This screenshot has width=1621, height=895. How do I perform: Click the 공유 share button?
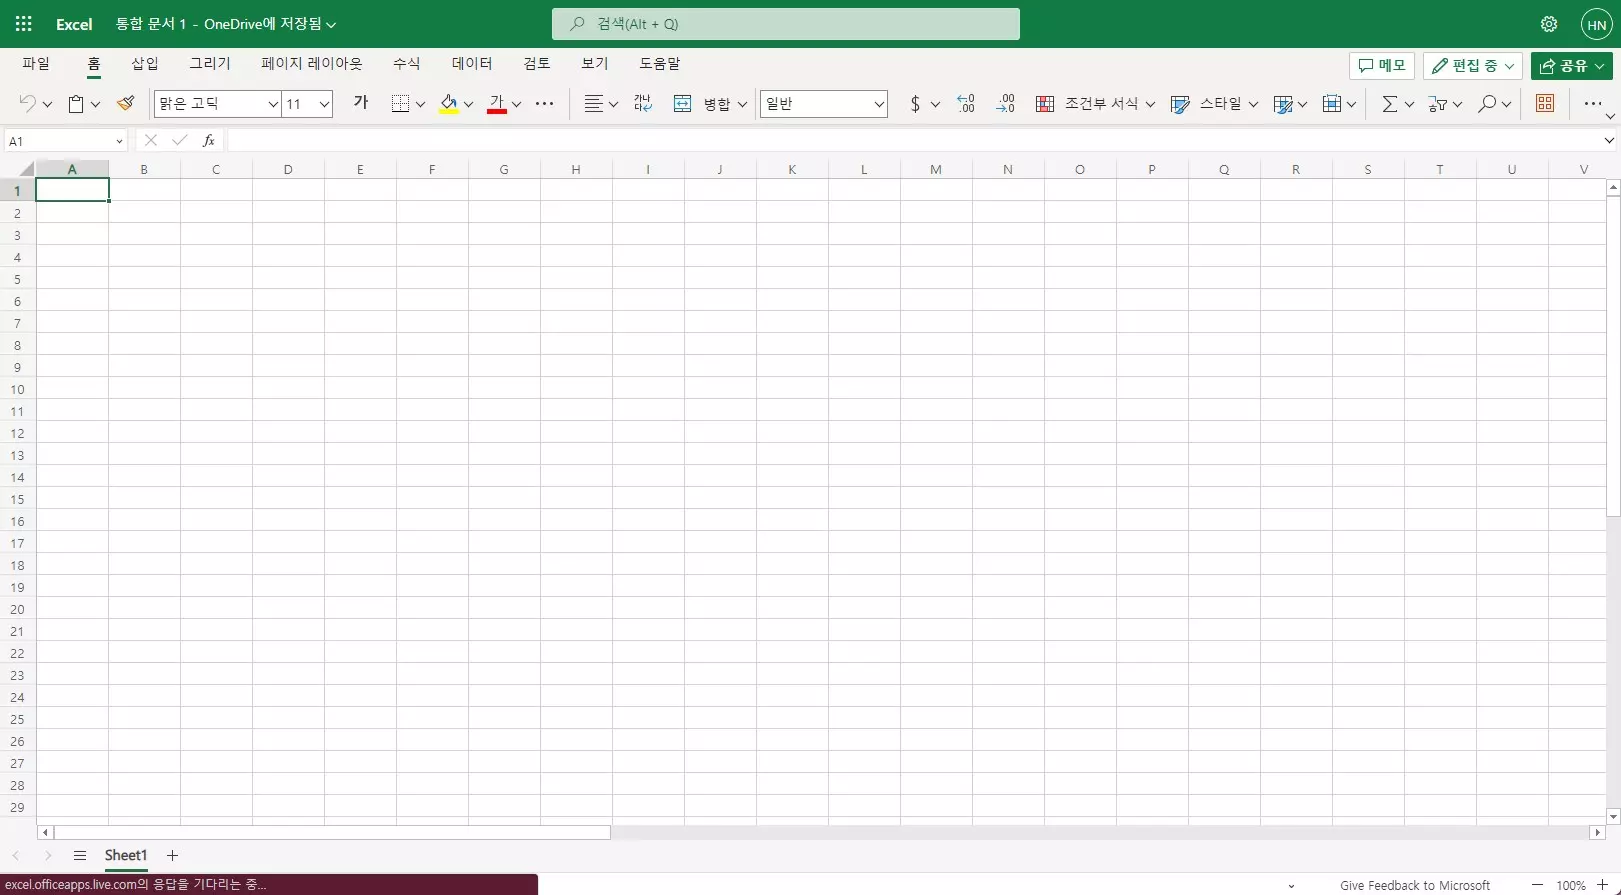pos(1572,65)
